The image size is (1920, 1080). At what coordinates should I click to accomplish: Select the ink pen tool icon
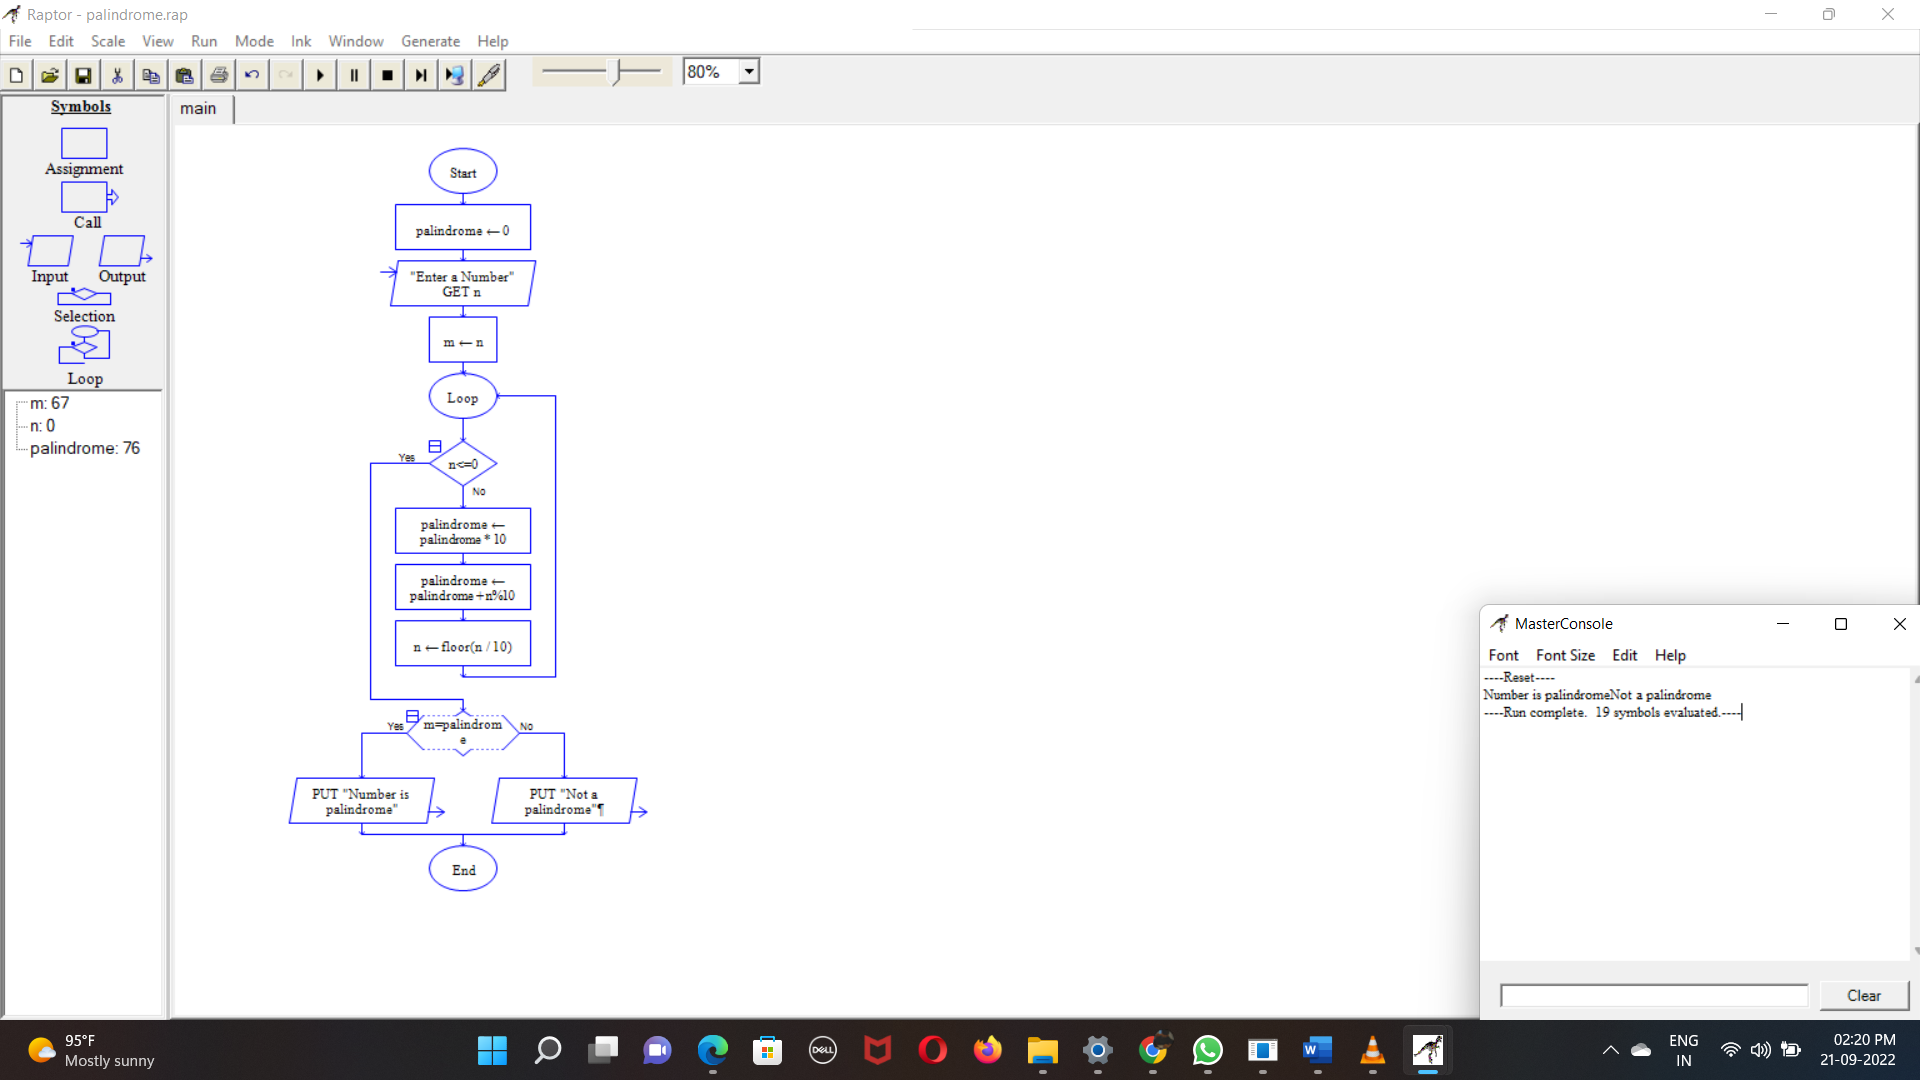point(489,75)
